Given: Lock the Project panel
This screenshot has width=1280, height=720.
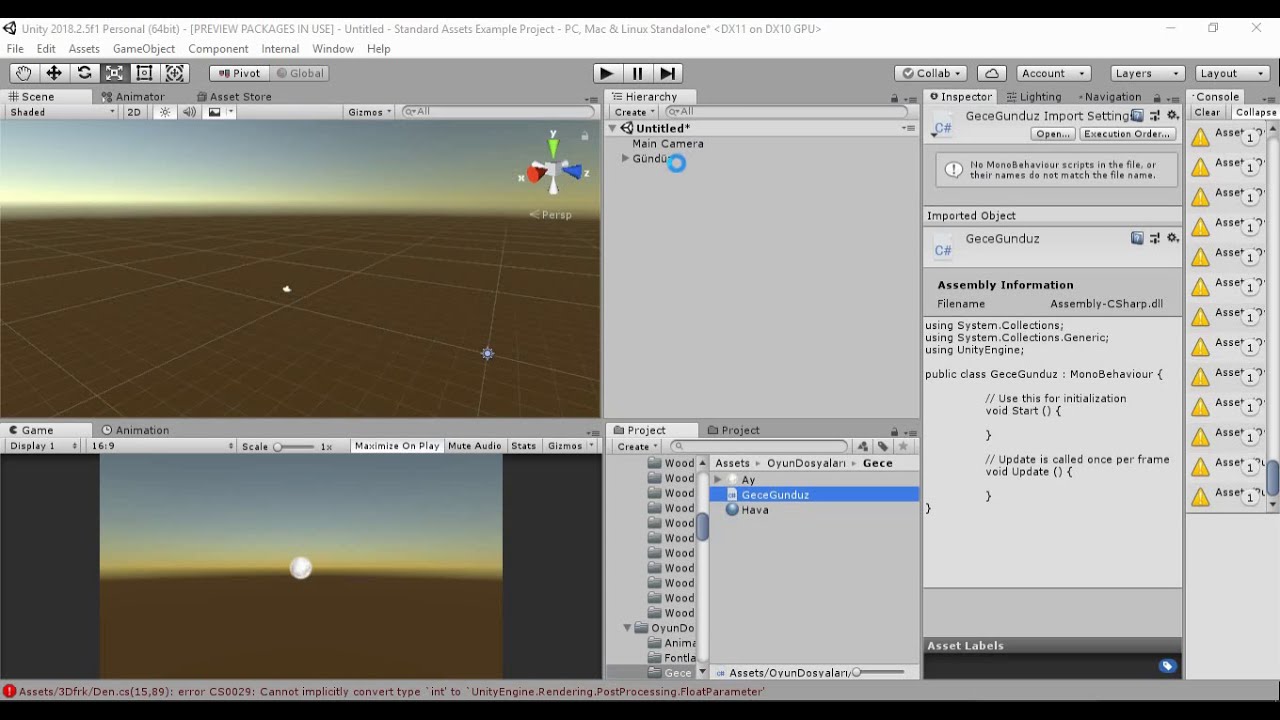Looking at the screenshot, I should (894, 431).
